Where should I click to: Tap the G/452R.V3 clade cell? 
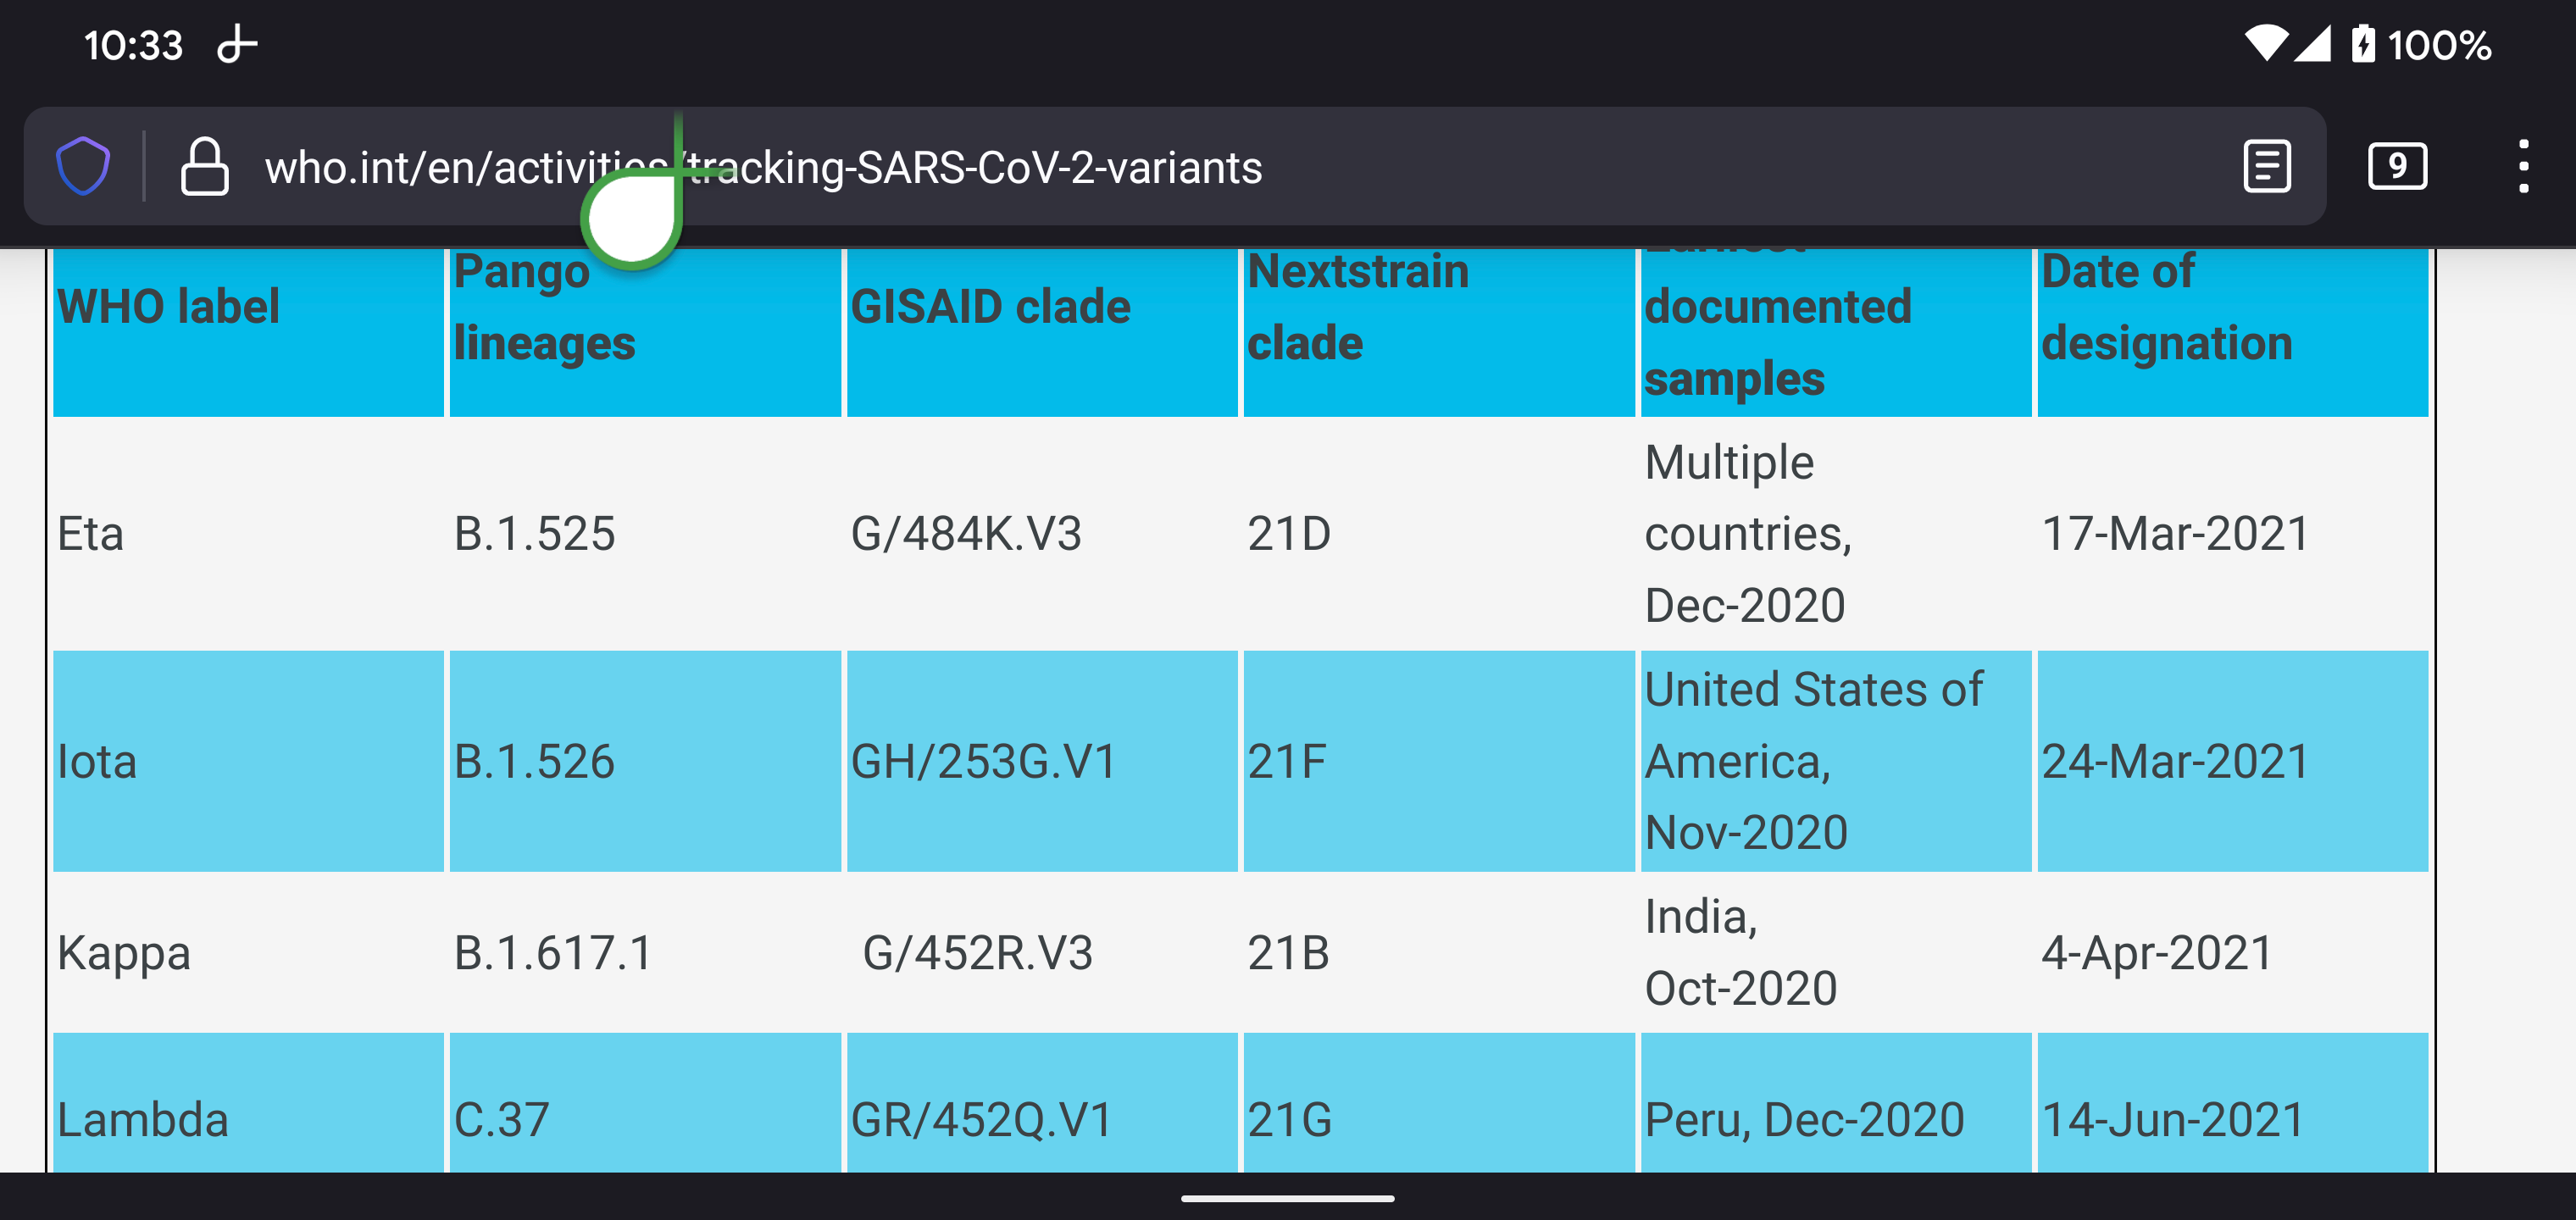click(x=977, y=953)
